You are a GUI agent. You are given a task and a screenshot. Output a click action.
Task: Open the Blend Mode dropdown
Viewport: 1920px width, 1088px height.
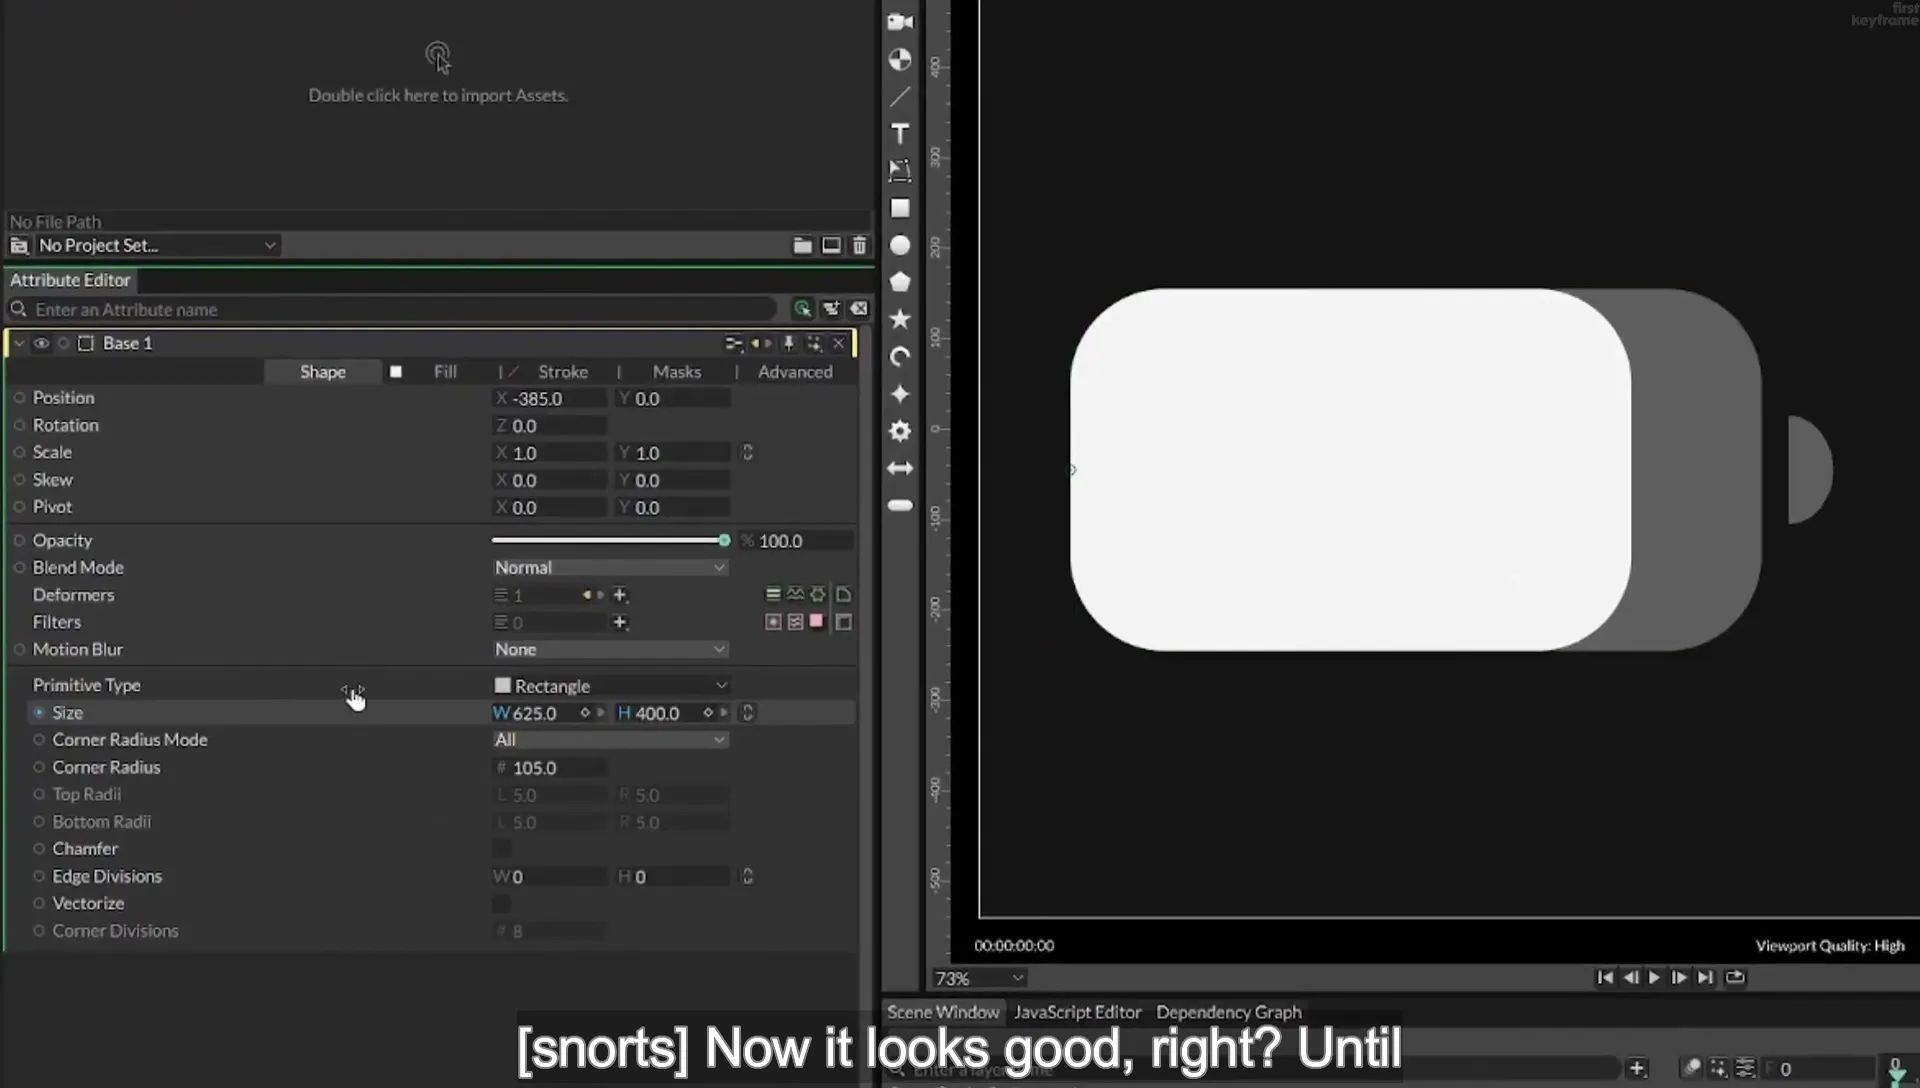pos(610,568)
